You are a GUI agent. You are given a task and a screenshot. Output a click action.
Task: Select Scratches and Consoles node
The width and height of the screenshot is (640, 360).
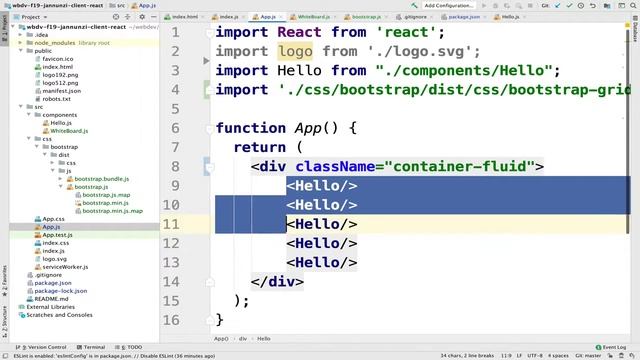(x=59, y=315)
